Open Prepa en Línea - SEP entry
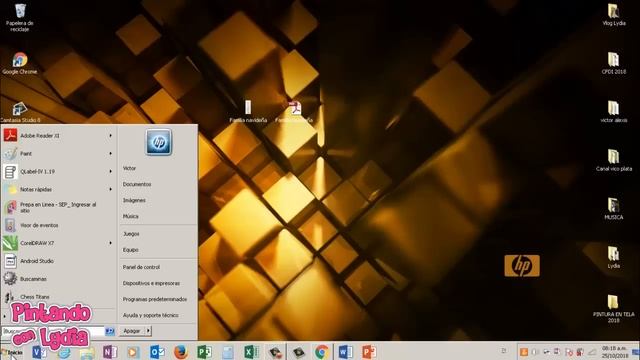 (59, 207)
